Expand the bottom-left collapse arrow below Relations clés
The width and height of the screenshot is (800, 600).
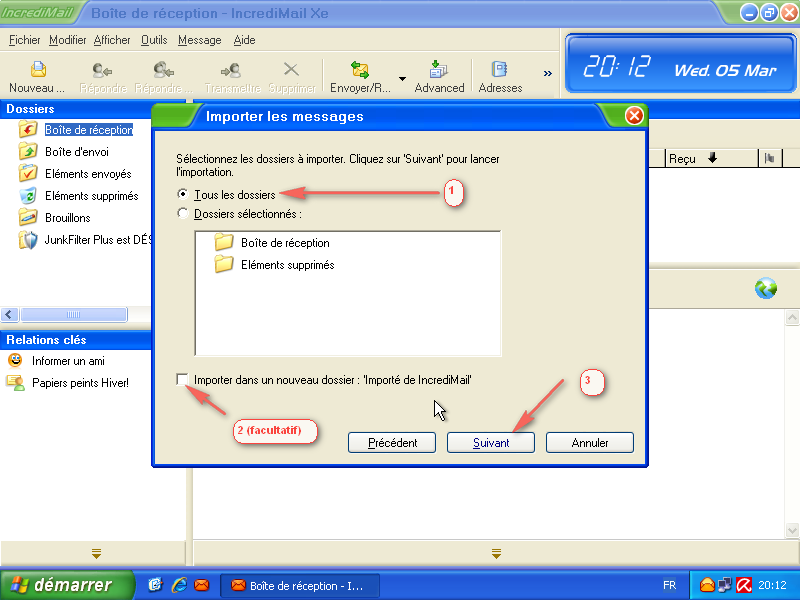(x=96, y=553)
